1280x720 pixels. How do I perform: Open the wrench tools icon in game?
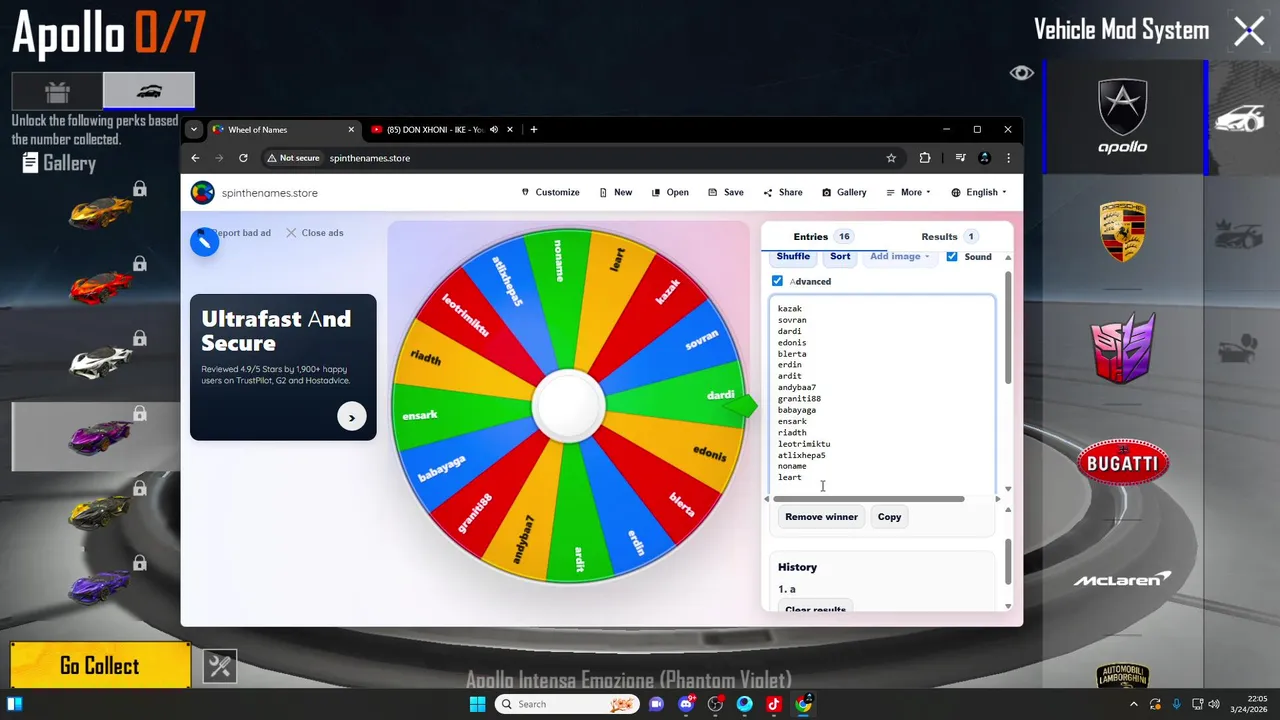(x=220, y=666)
